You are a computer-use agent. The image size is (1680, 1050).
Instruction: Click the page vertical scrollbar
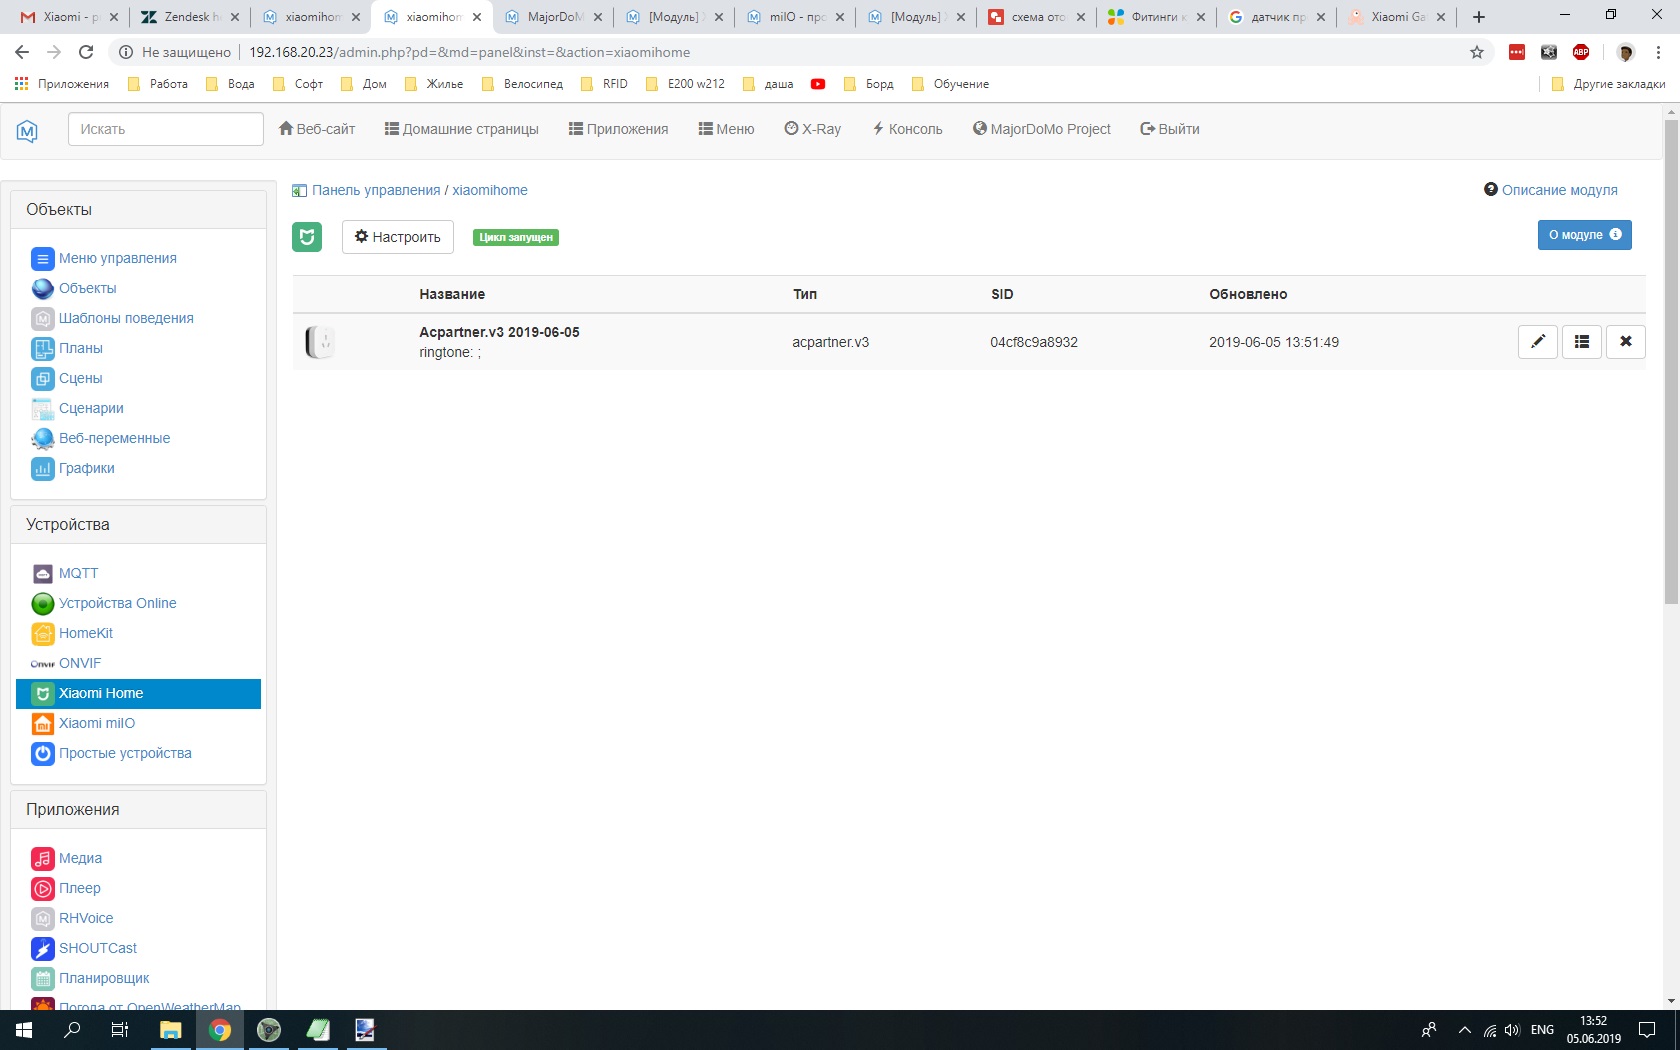coord(1671,362)
